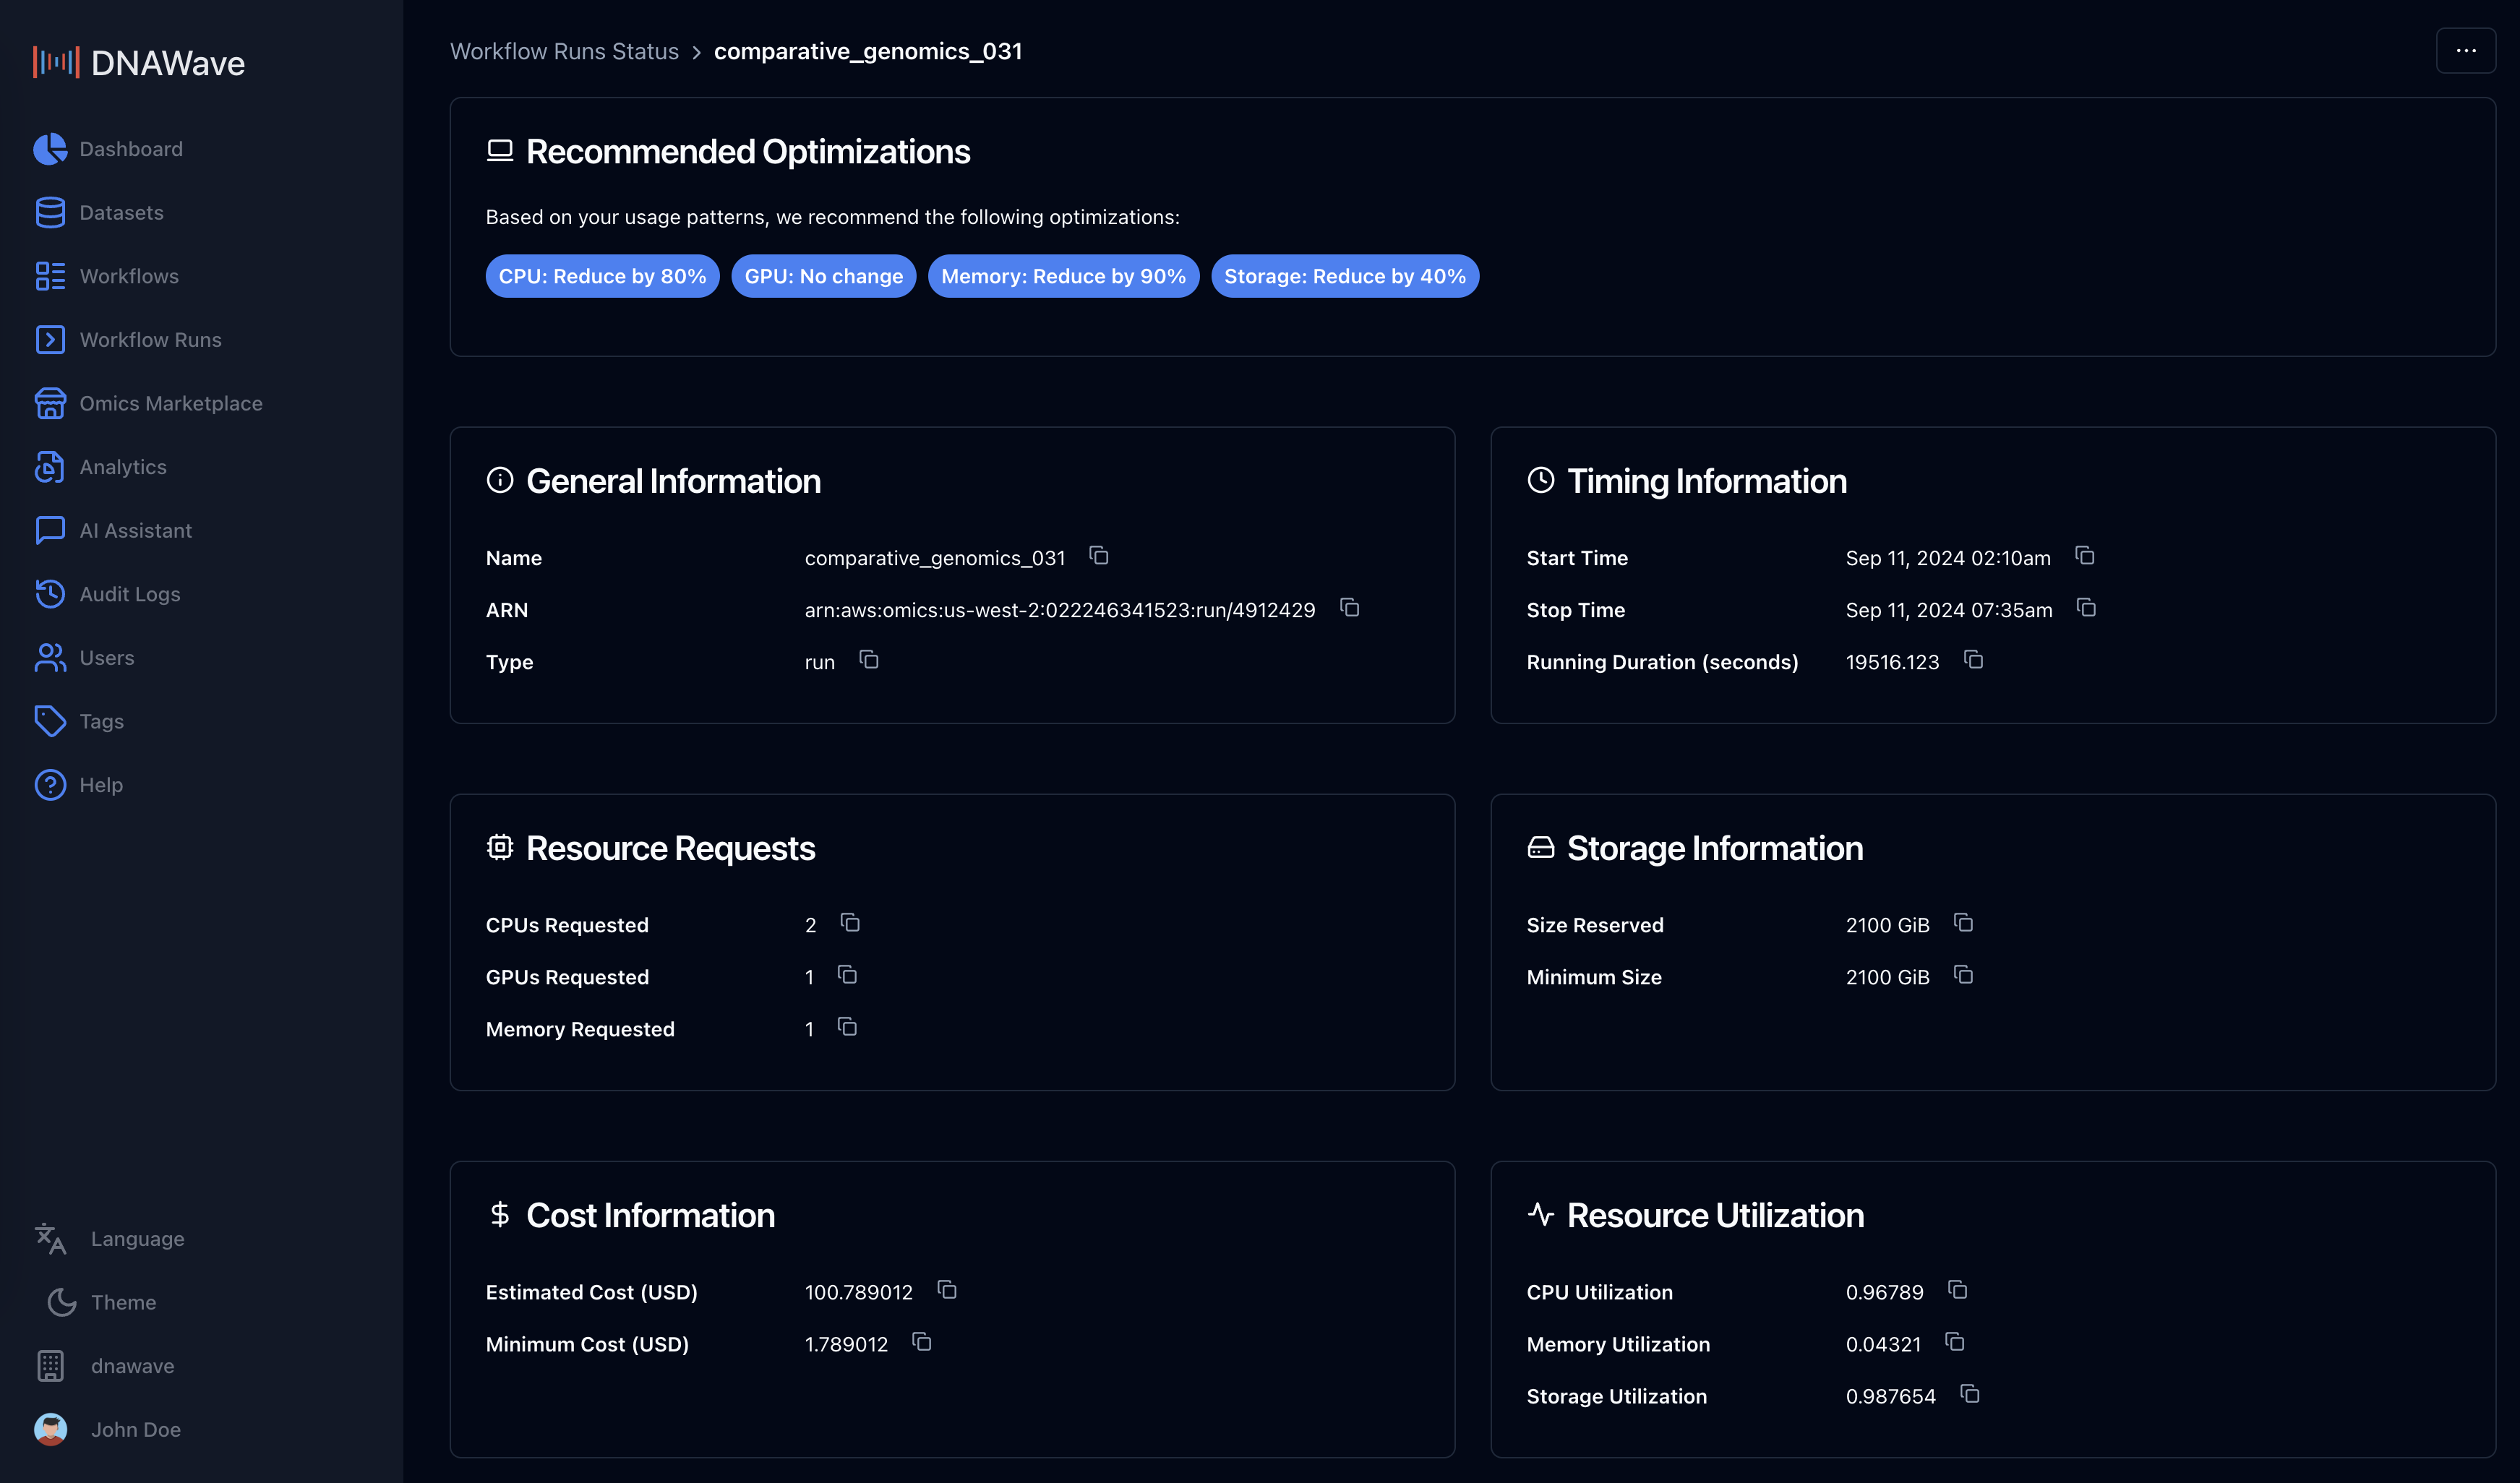Screen dimensions: 2520x1483
Task: Navigate to Workflow Runs Status breadcrumb
Action: pyautogui.click(x=563, y=50)
